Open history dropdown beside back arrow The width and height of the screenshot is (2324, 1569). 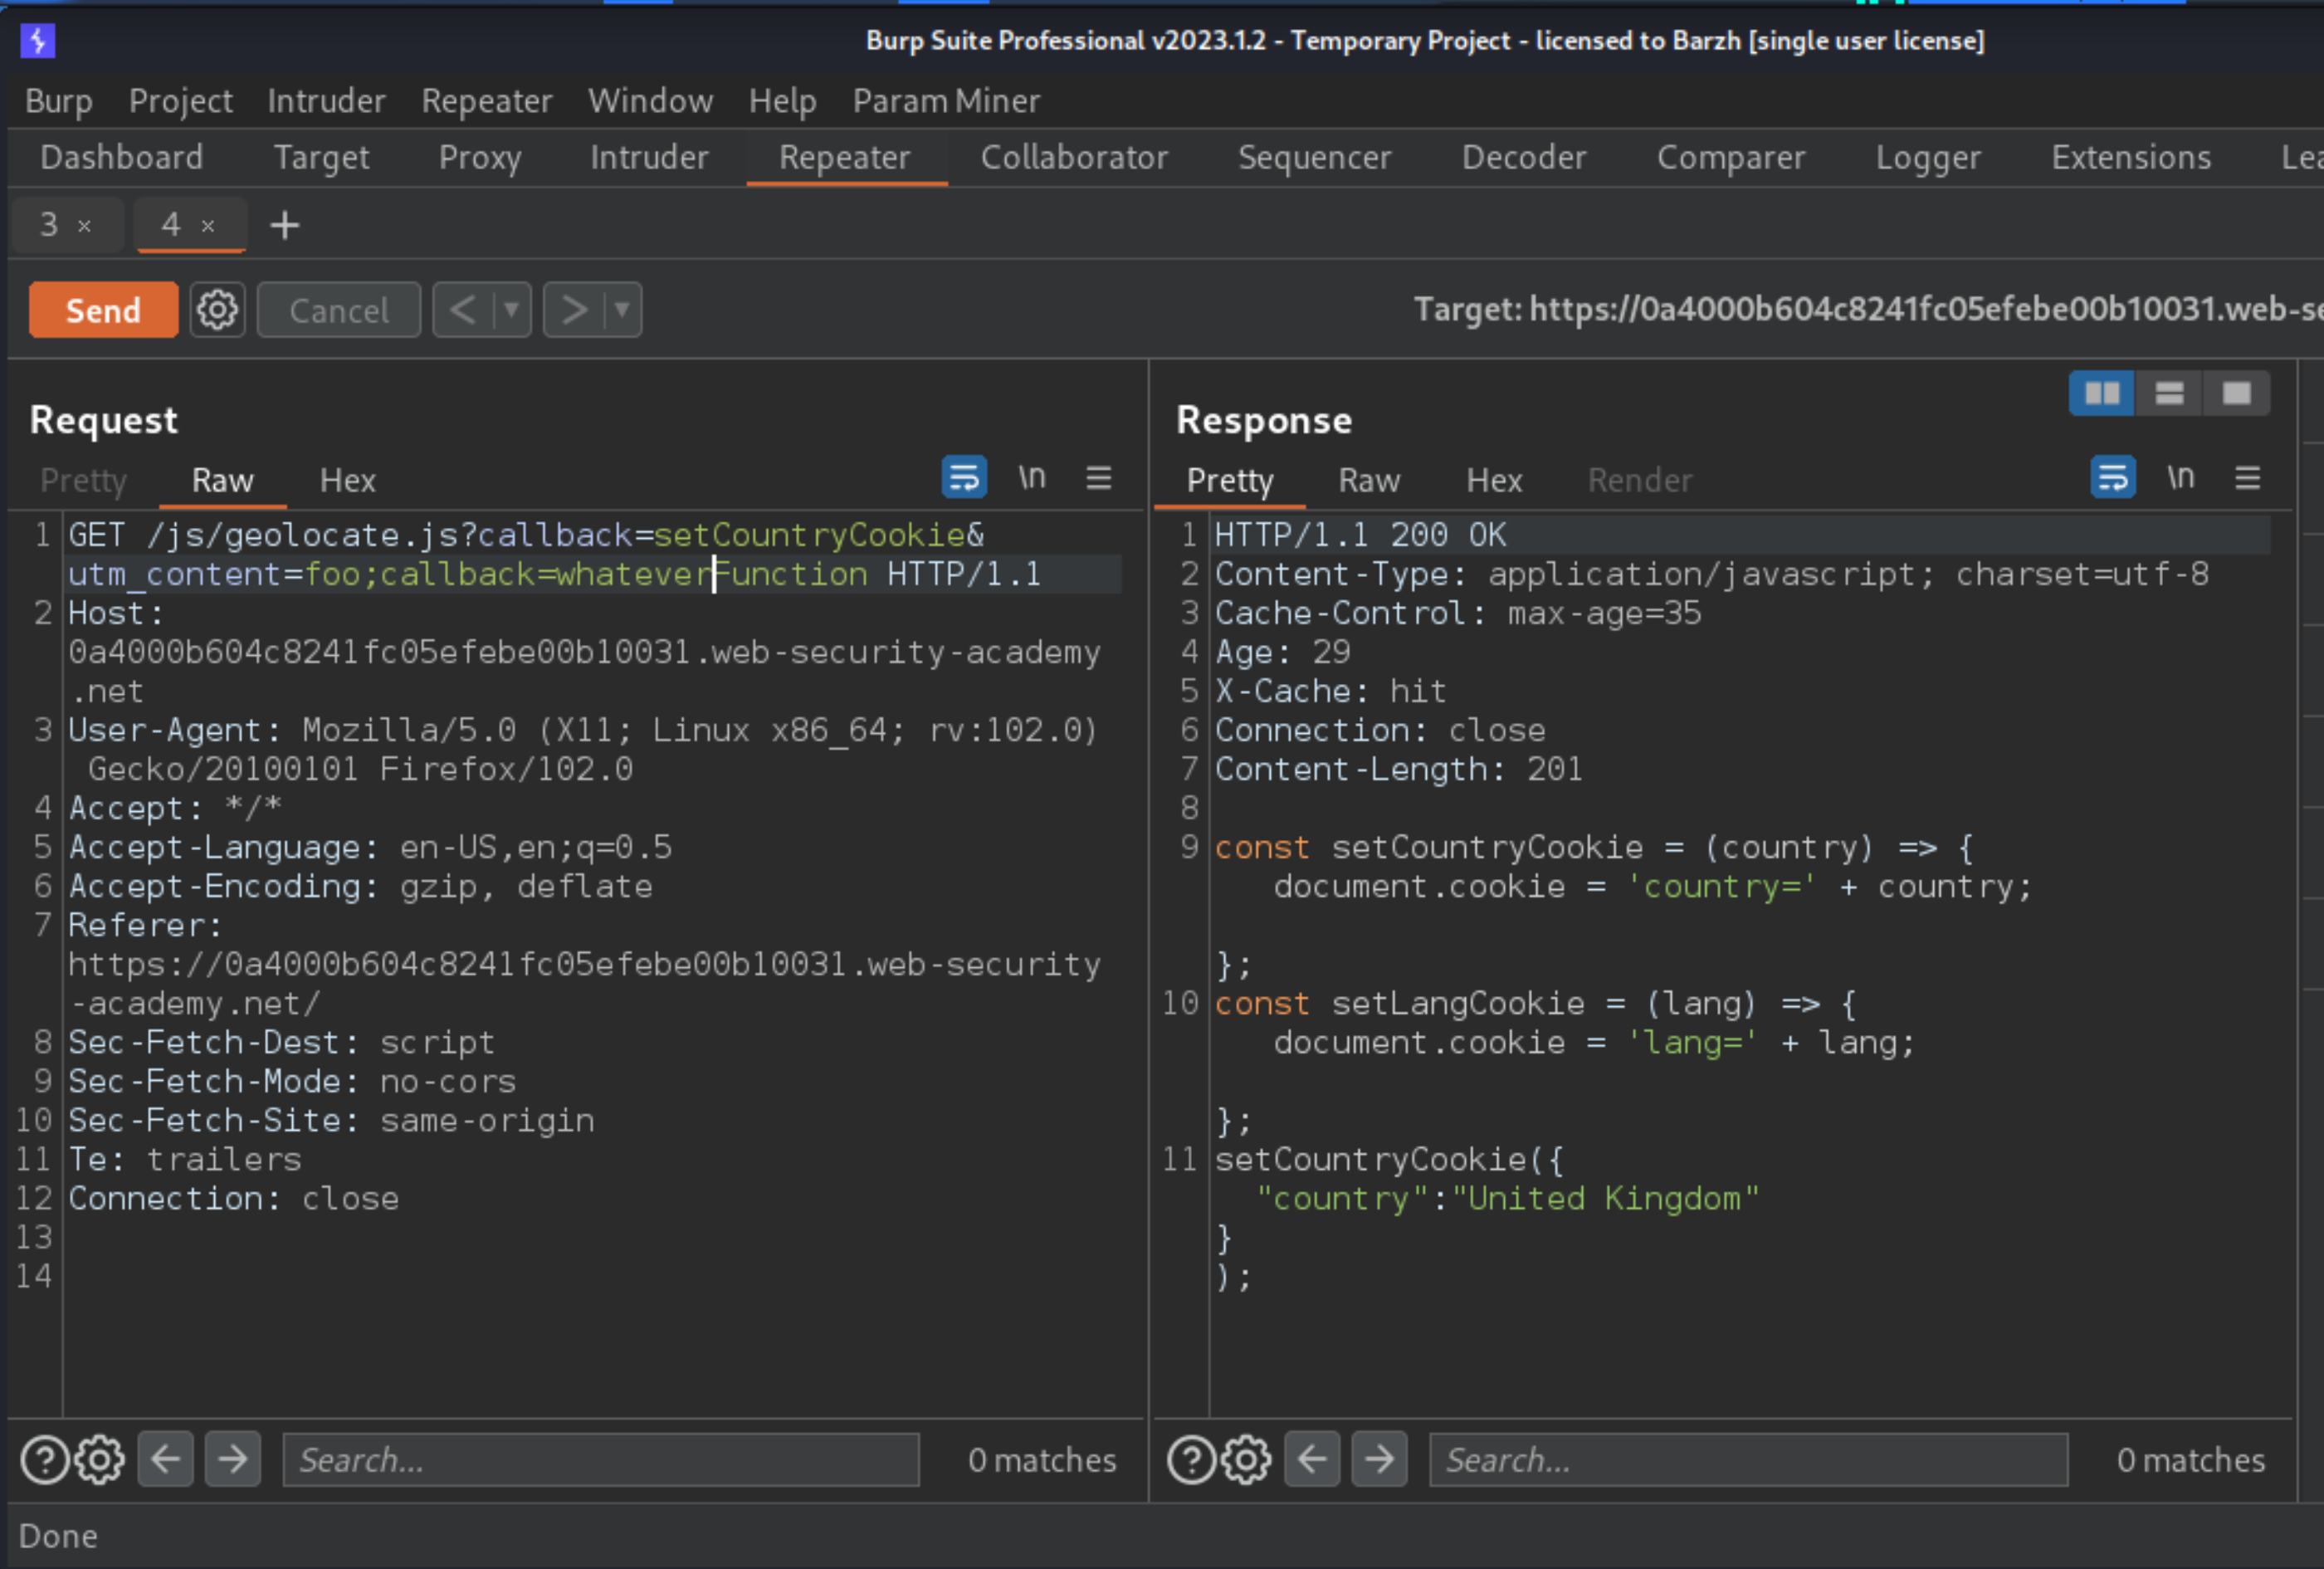(x=511, y=310)
